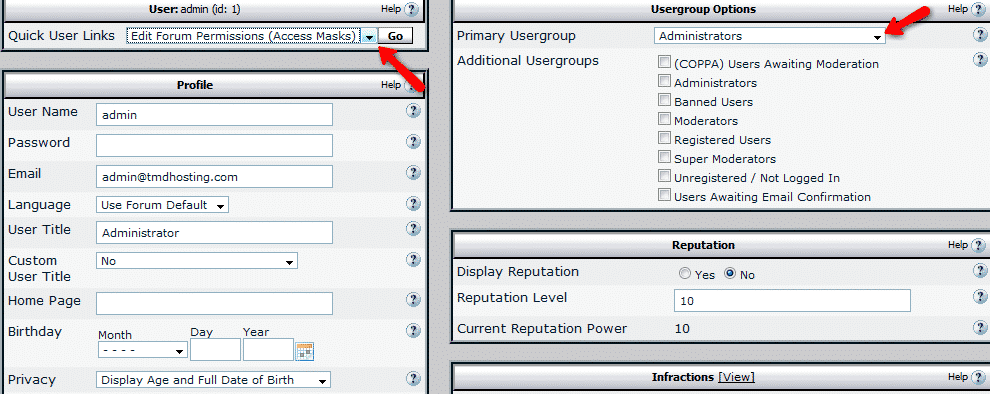Click the birthday Day input field
The height and width of the screenshot is (394, 990).
[x=215, y=350]
